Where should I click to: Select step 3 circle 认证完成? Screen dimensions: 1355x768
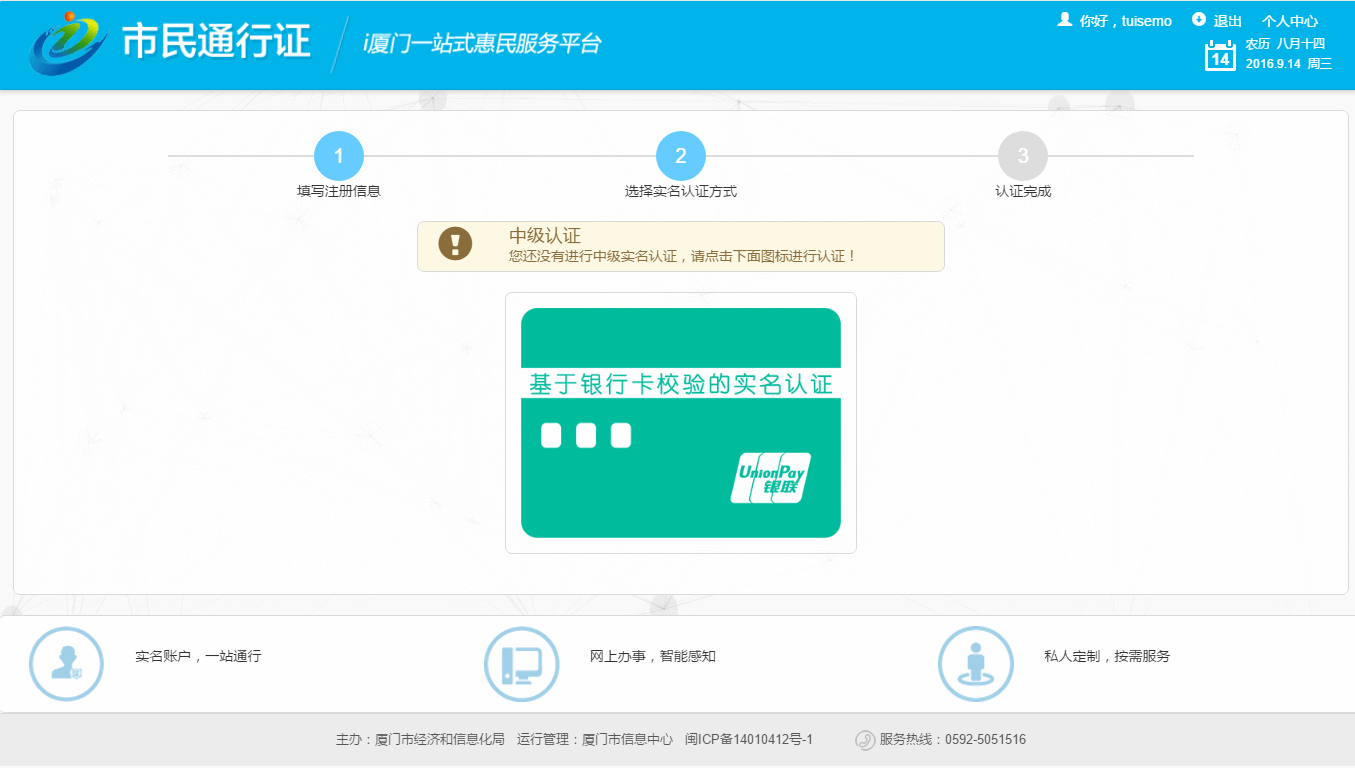1023,156
